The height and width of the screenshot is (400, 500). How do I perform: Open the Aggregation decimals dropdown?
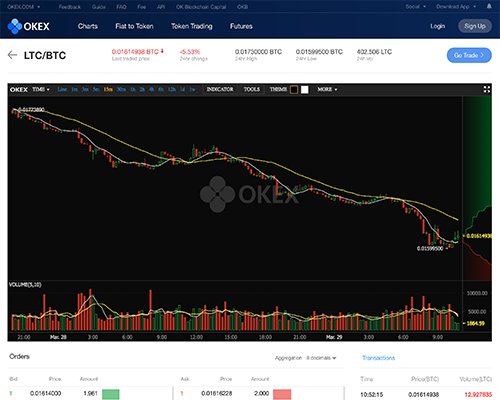click(x=321, y=358)
